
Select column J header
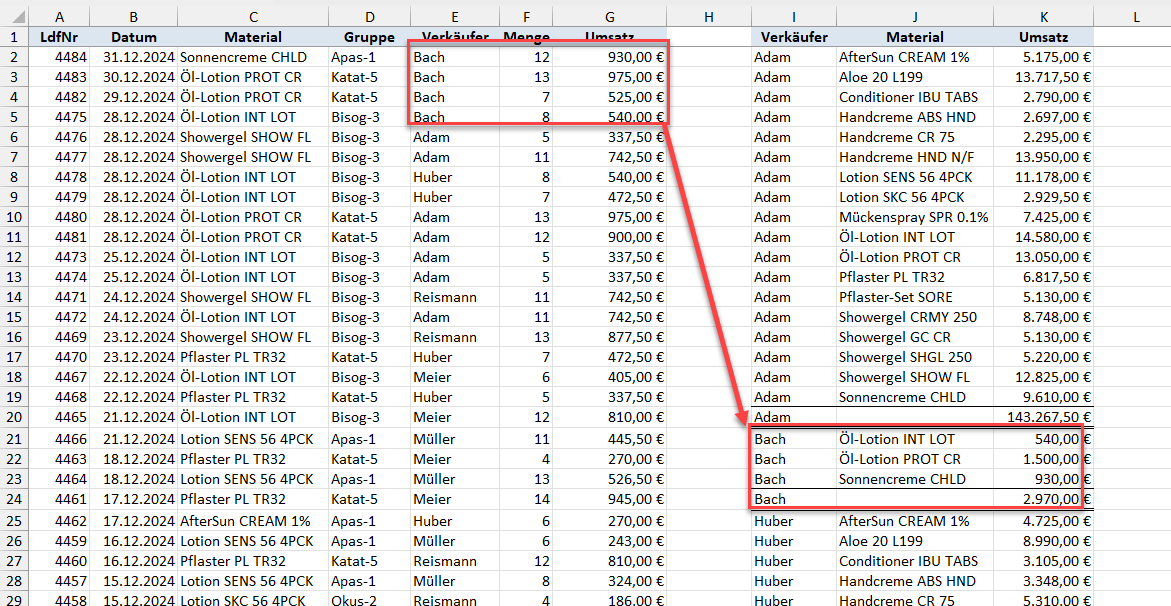point(915,17)
